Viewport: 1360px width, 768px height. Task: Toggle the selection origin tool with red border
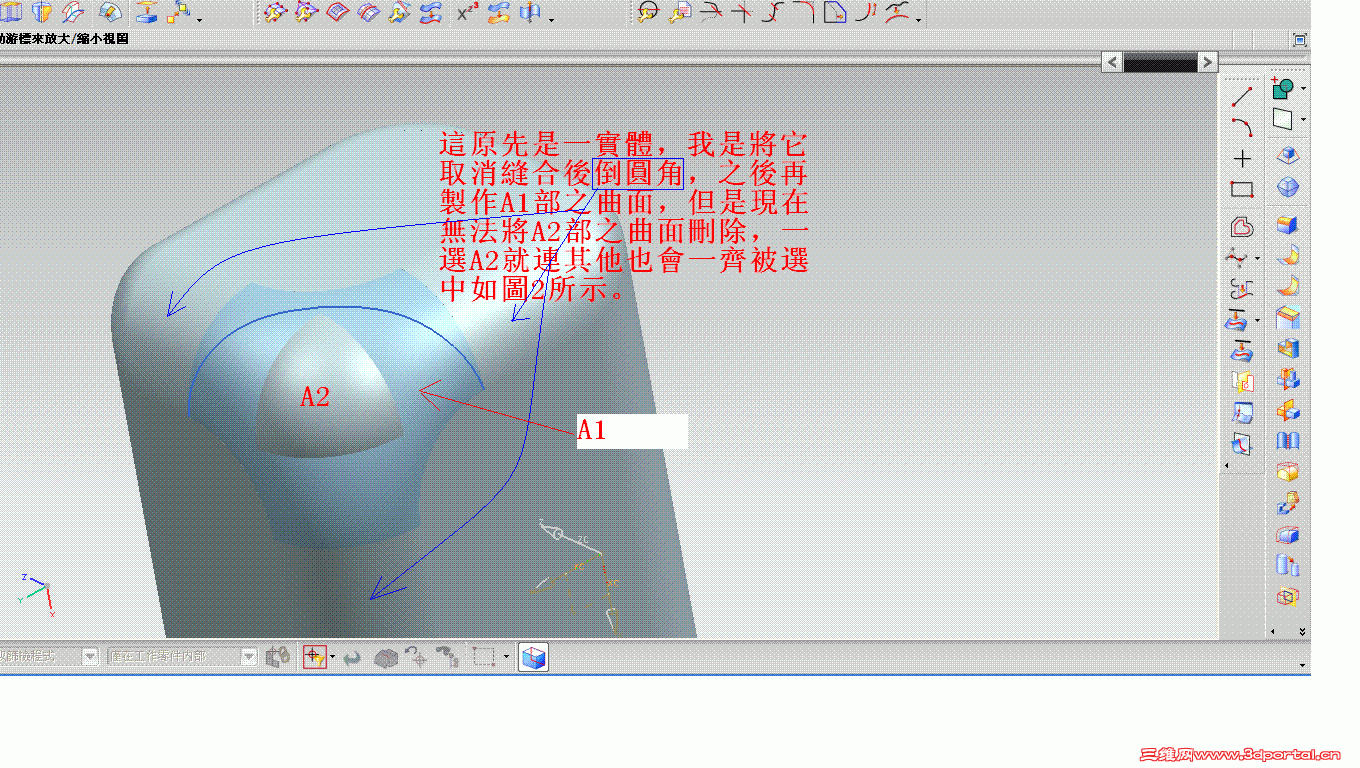[x=317, y=657]
